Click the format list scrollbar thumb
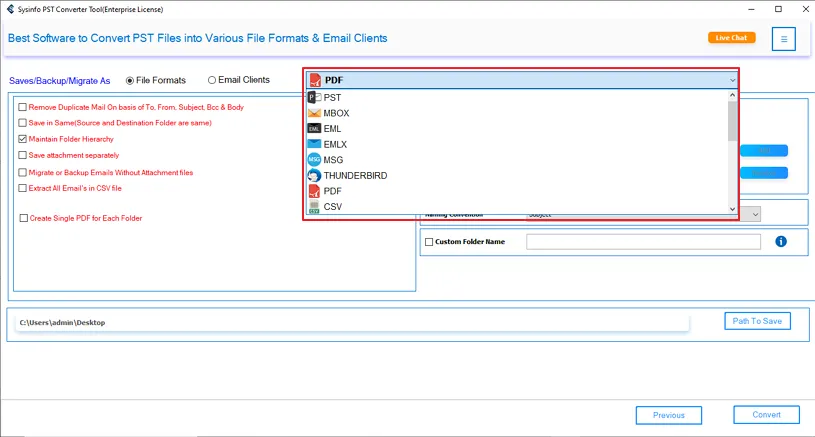The width and height of the screenshot is (815, 437). point(732,121)
